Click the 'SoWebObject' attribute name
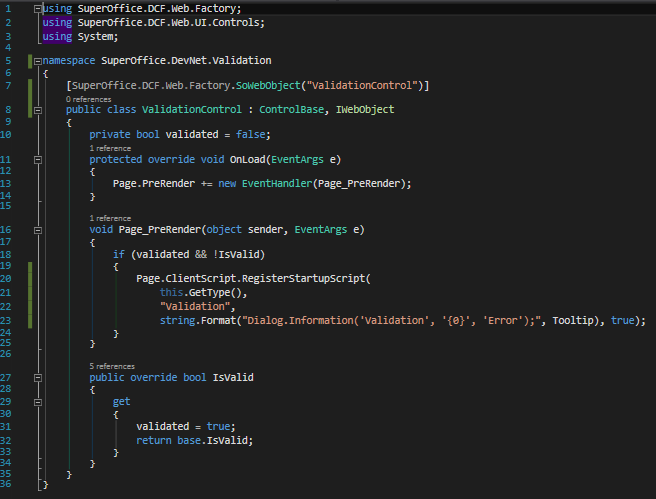Image resolution: width=656 pixels, height=499 pixels. [x=268, y=85]
